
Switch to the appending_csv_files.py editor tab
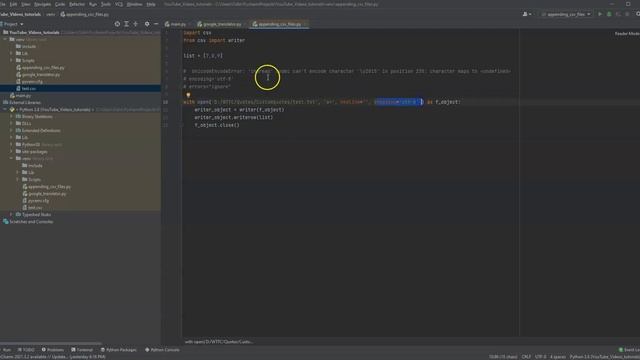[279, 24]
